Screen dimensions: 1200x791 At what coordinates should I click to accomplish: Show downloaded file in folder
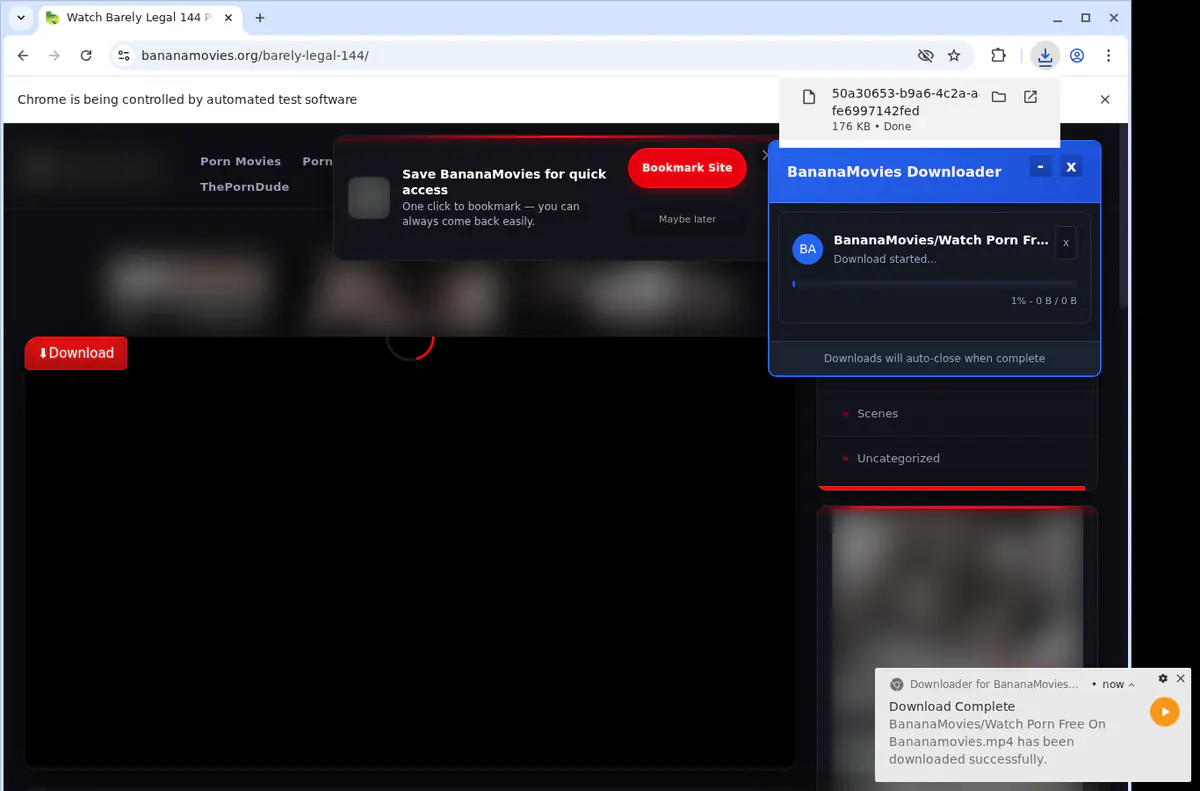pos(998,97)
